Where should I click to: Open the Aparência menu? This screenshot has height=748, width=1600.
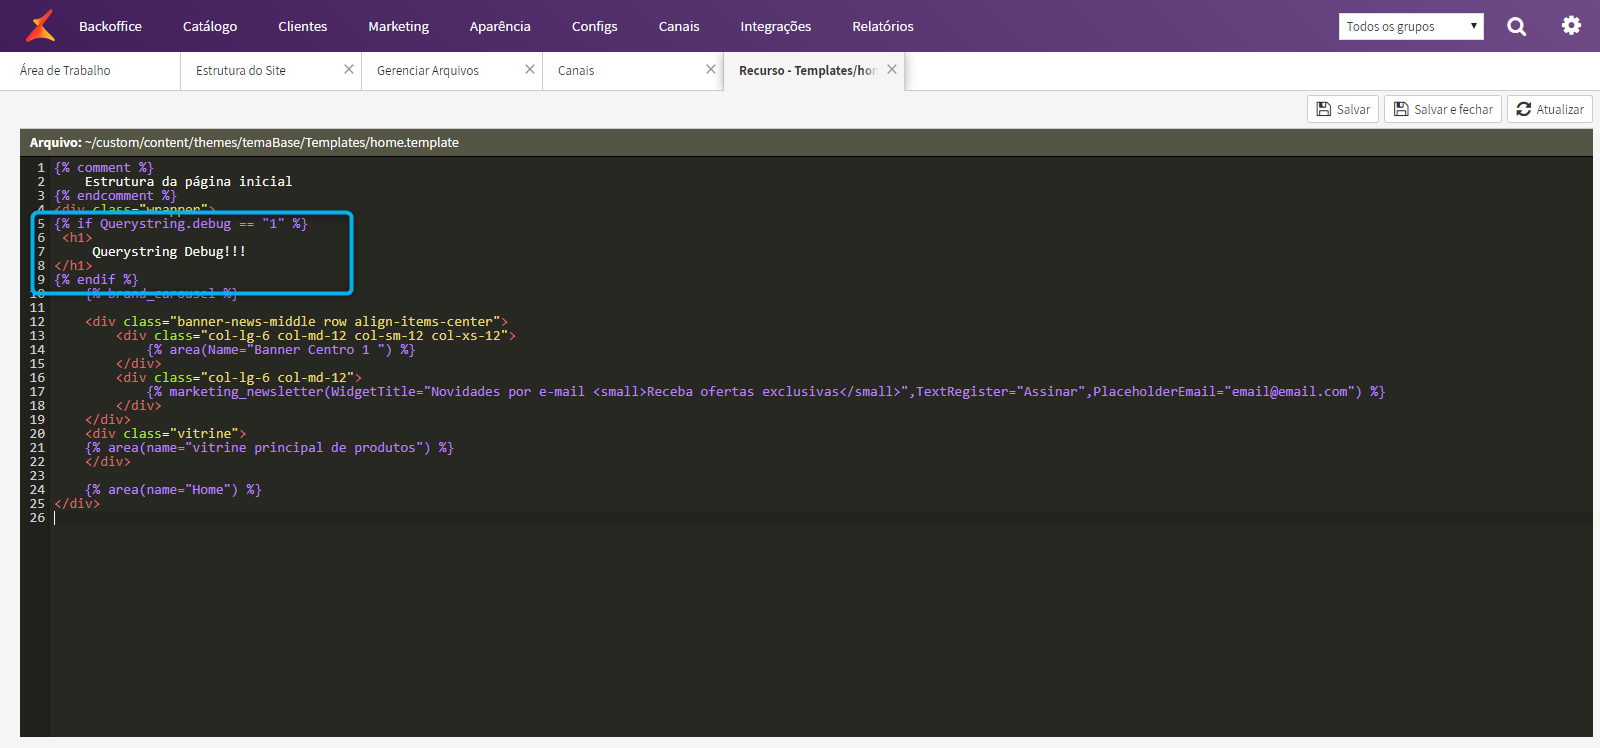pyautogui.click(x=500, y=26)
